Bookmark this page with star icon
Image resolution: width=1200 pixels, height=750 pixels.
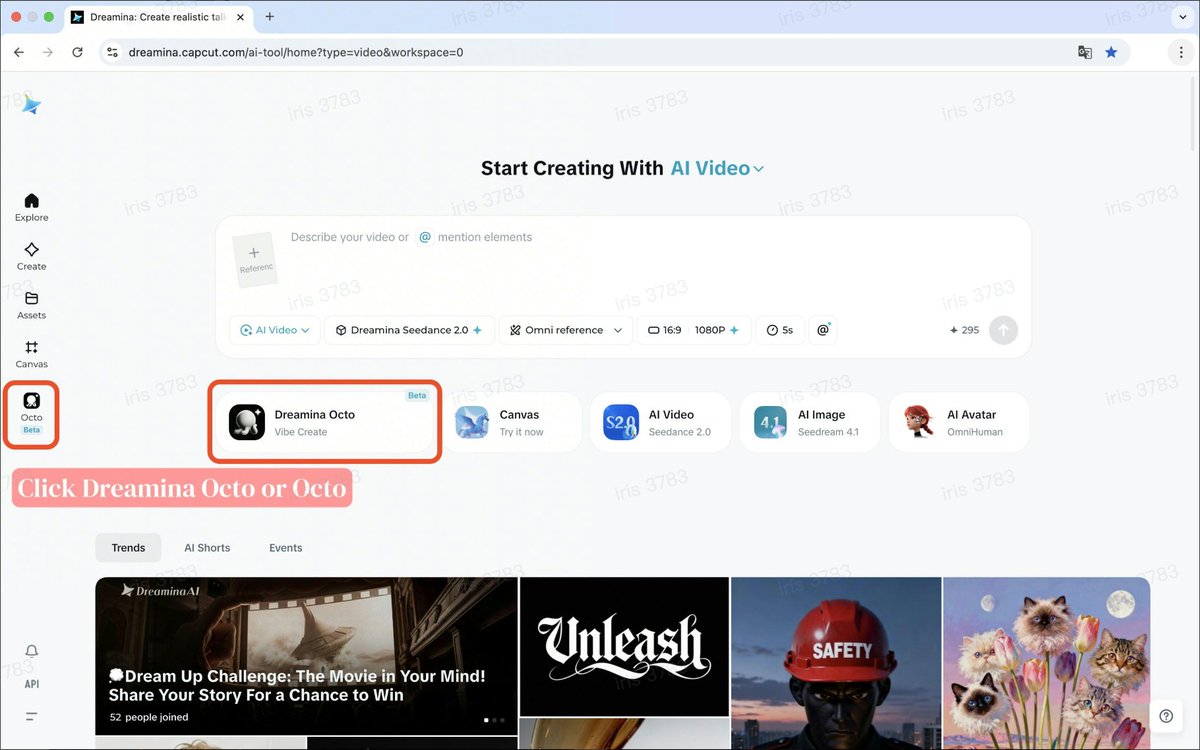click(x=1111, y=52)
